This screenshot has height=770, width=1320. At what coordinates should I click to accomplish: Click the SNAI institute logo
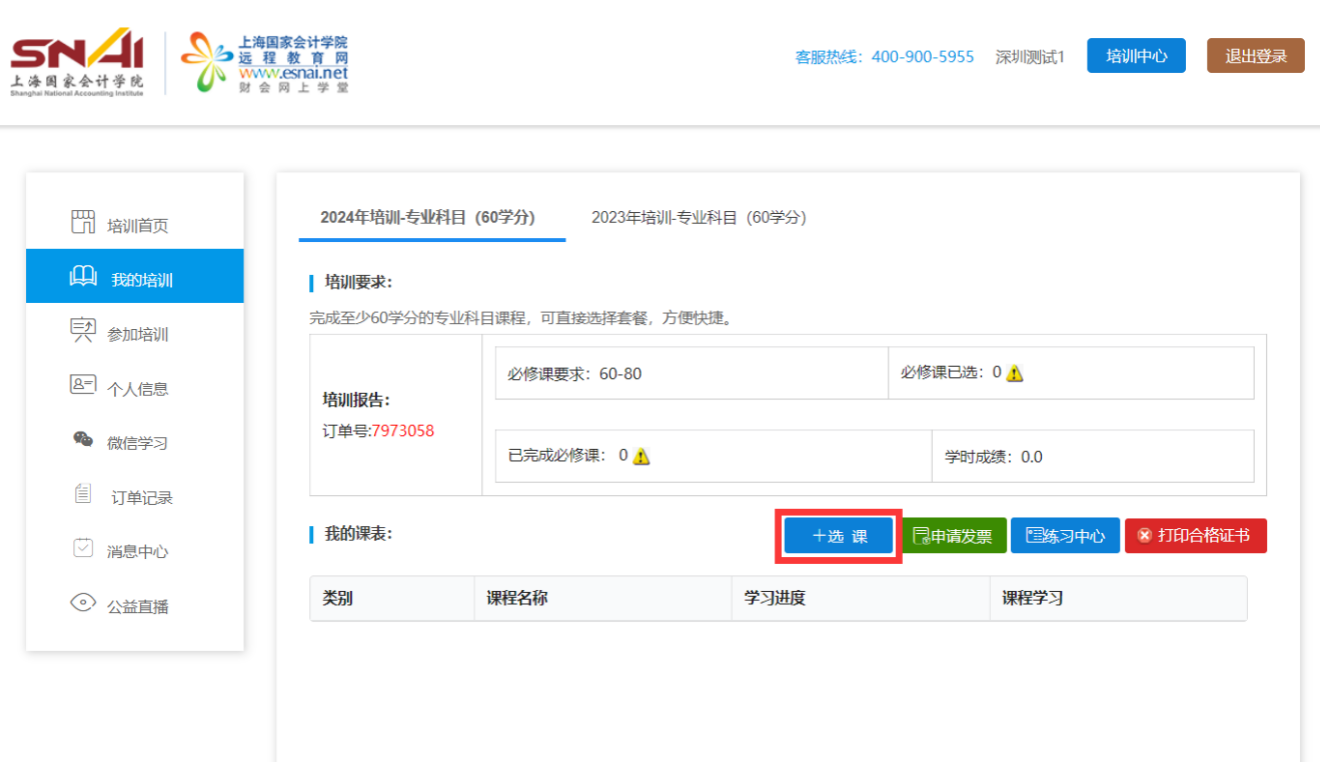[77, 62]
